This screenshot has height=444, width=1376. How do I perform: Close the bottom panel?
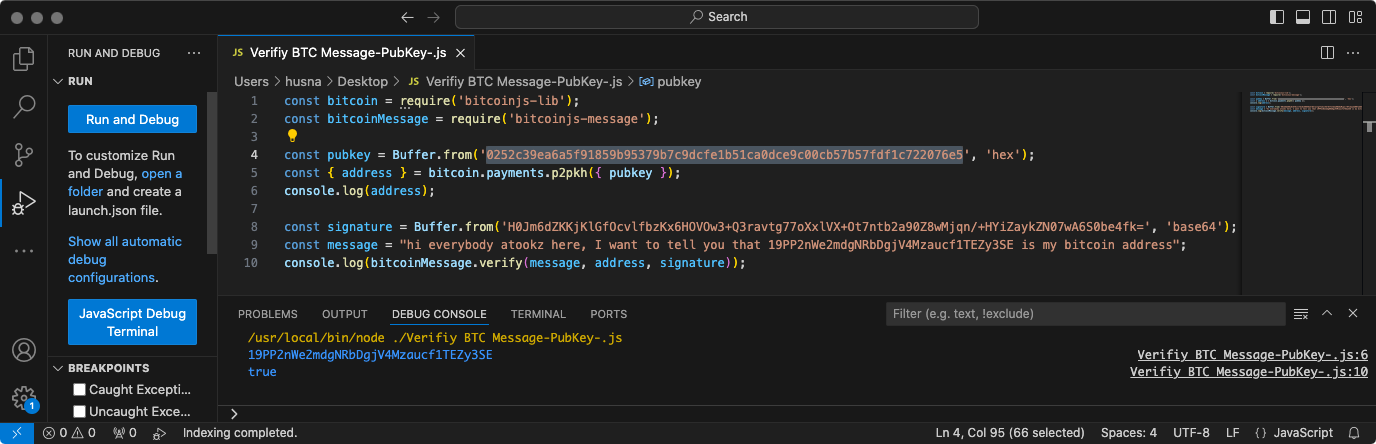[1353, 314]
